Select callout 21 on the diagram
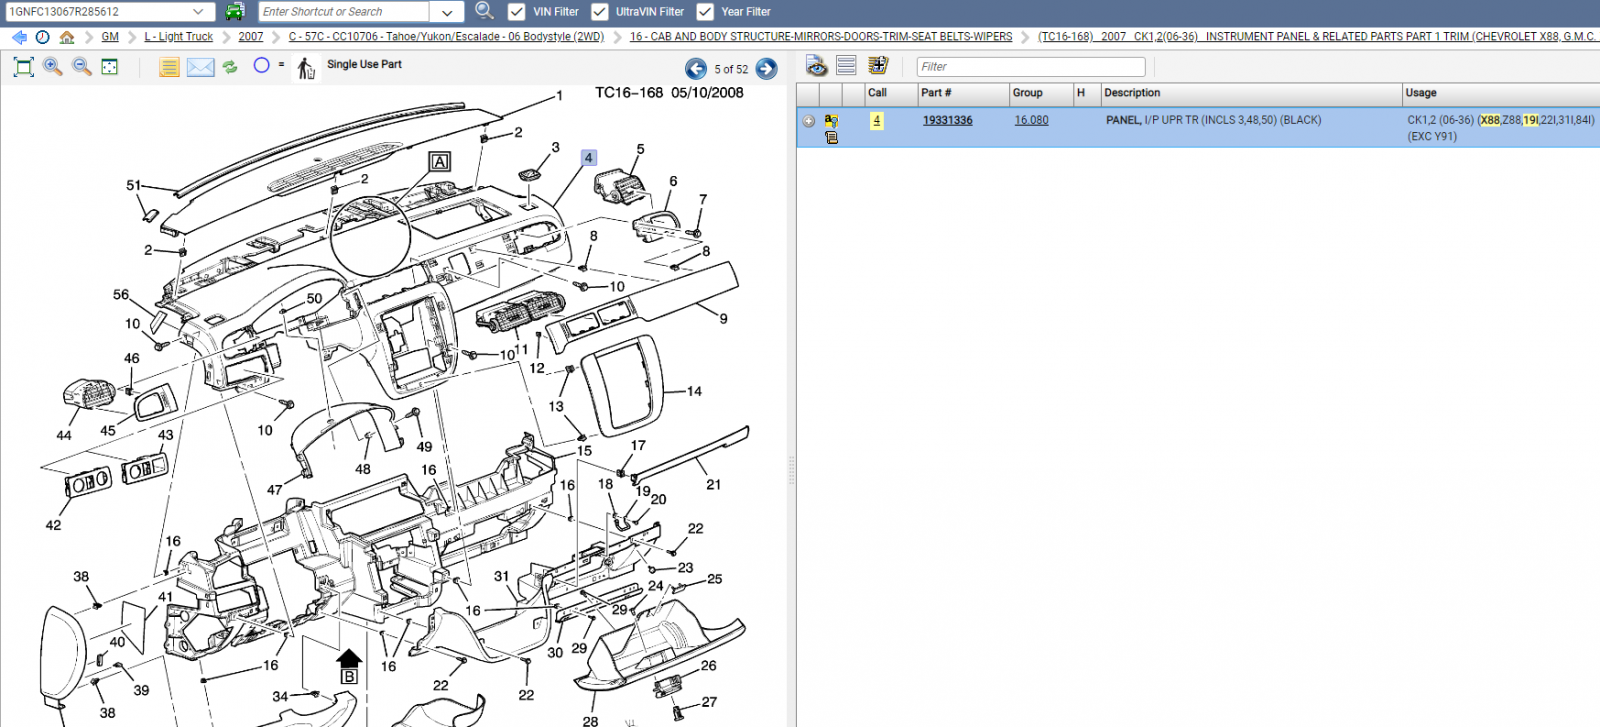The height and width of the screenshot is (727, 1600). [713, 485]
